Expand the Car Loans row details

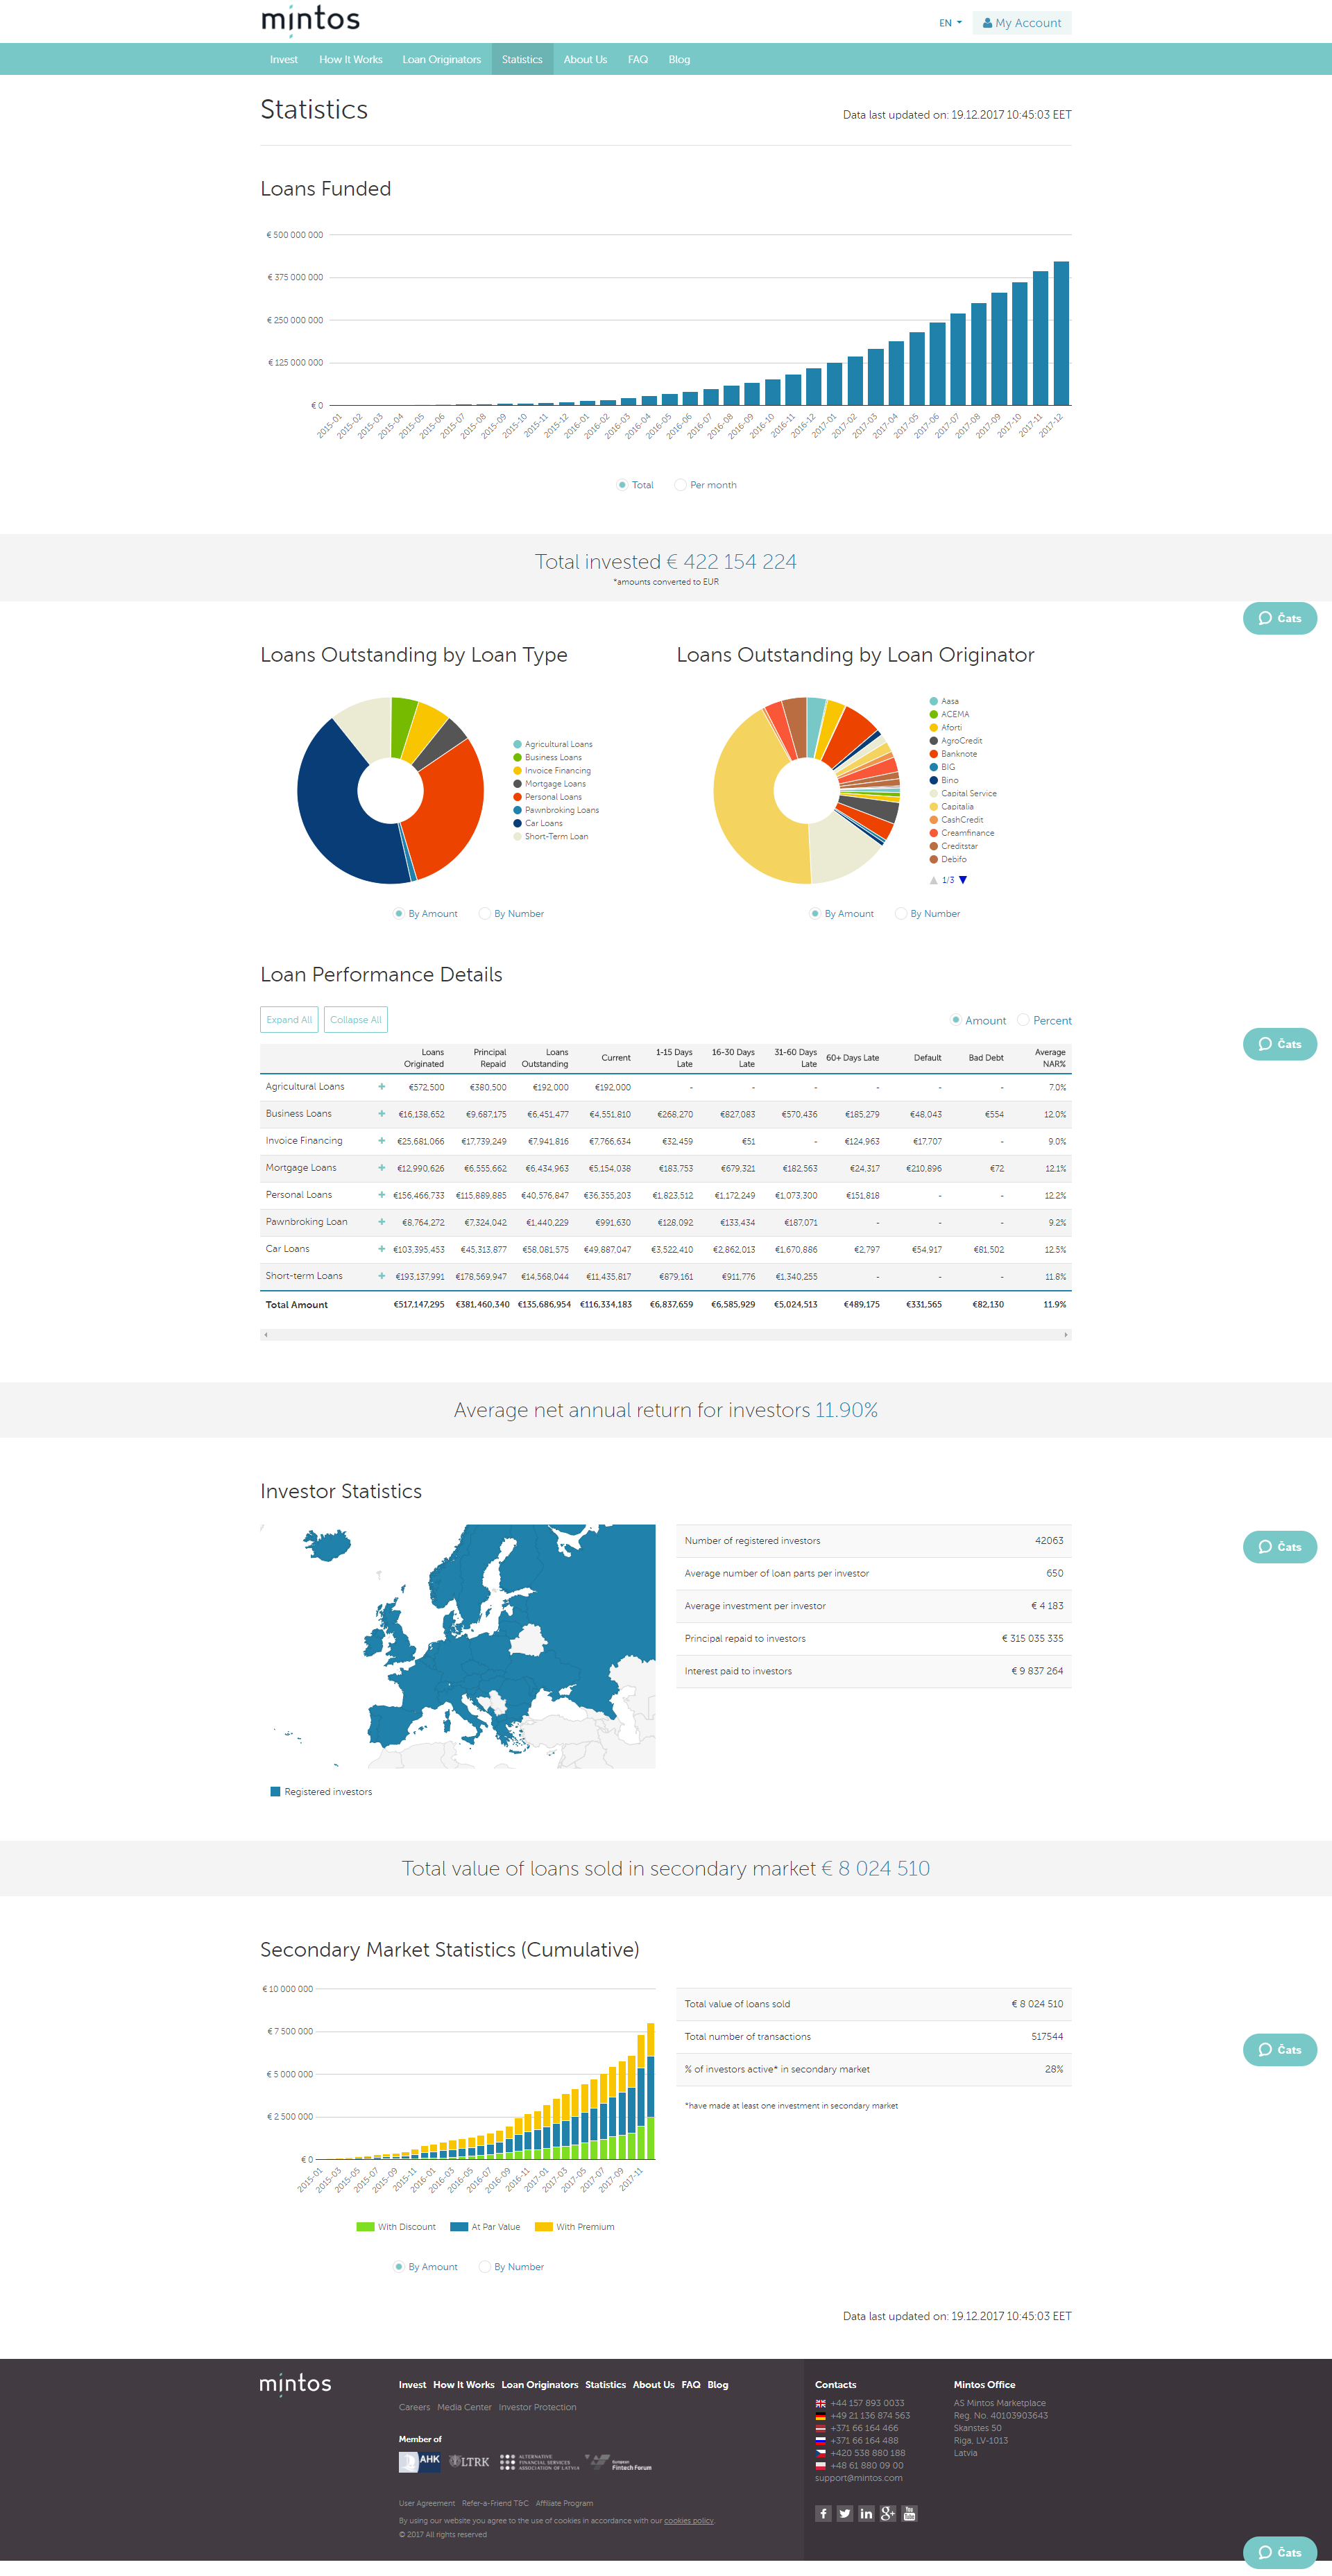tap(381, 1248)
